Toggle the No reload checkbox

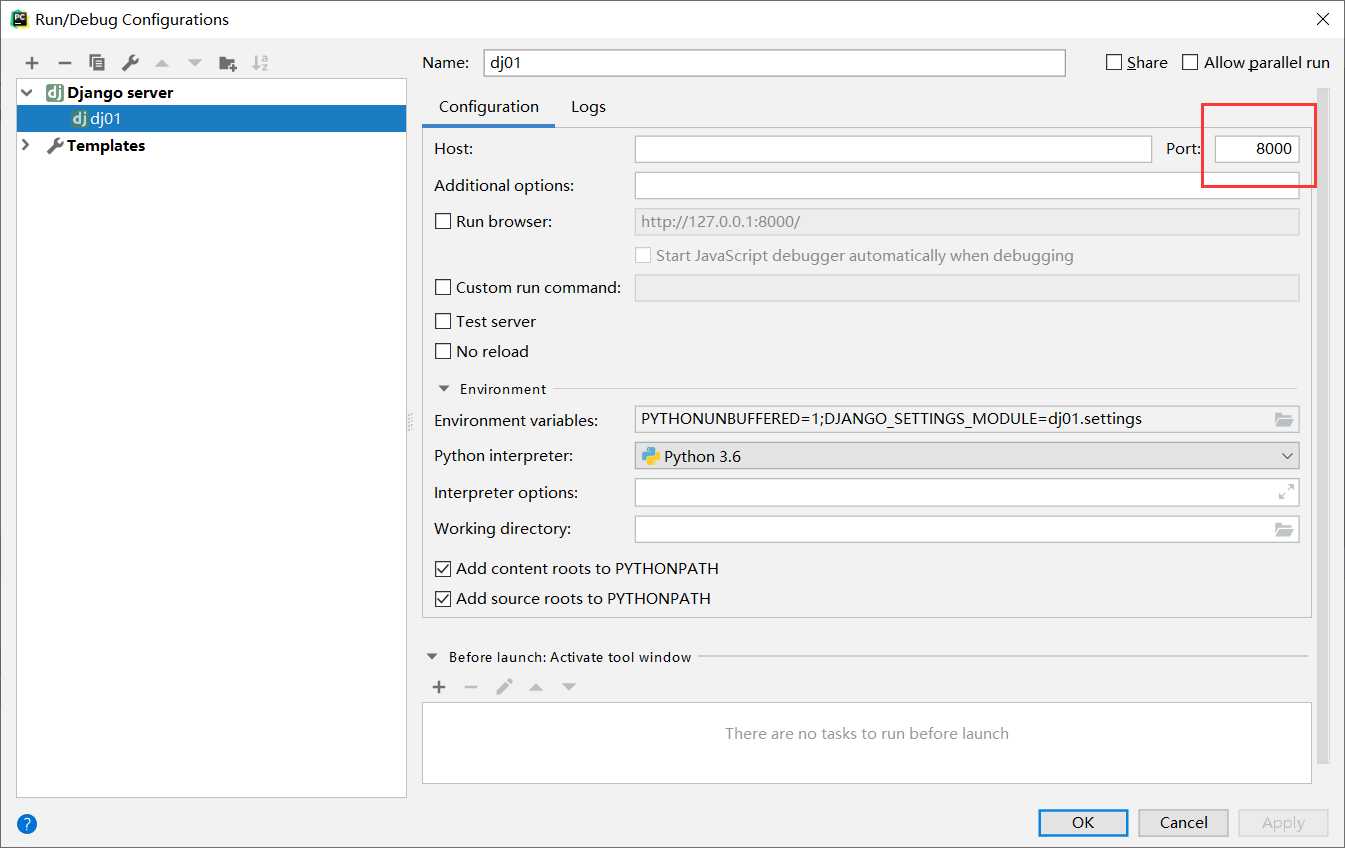(x=443, y=352)
